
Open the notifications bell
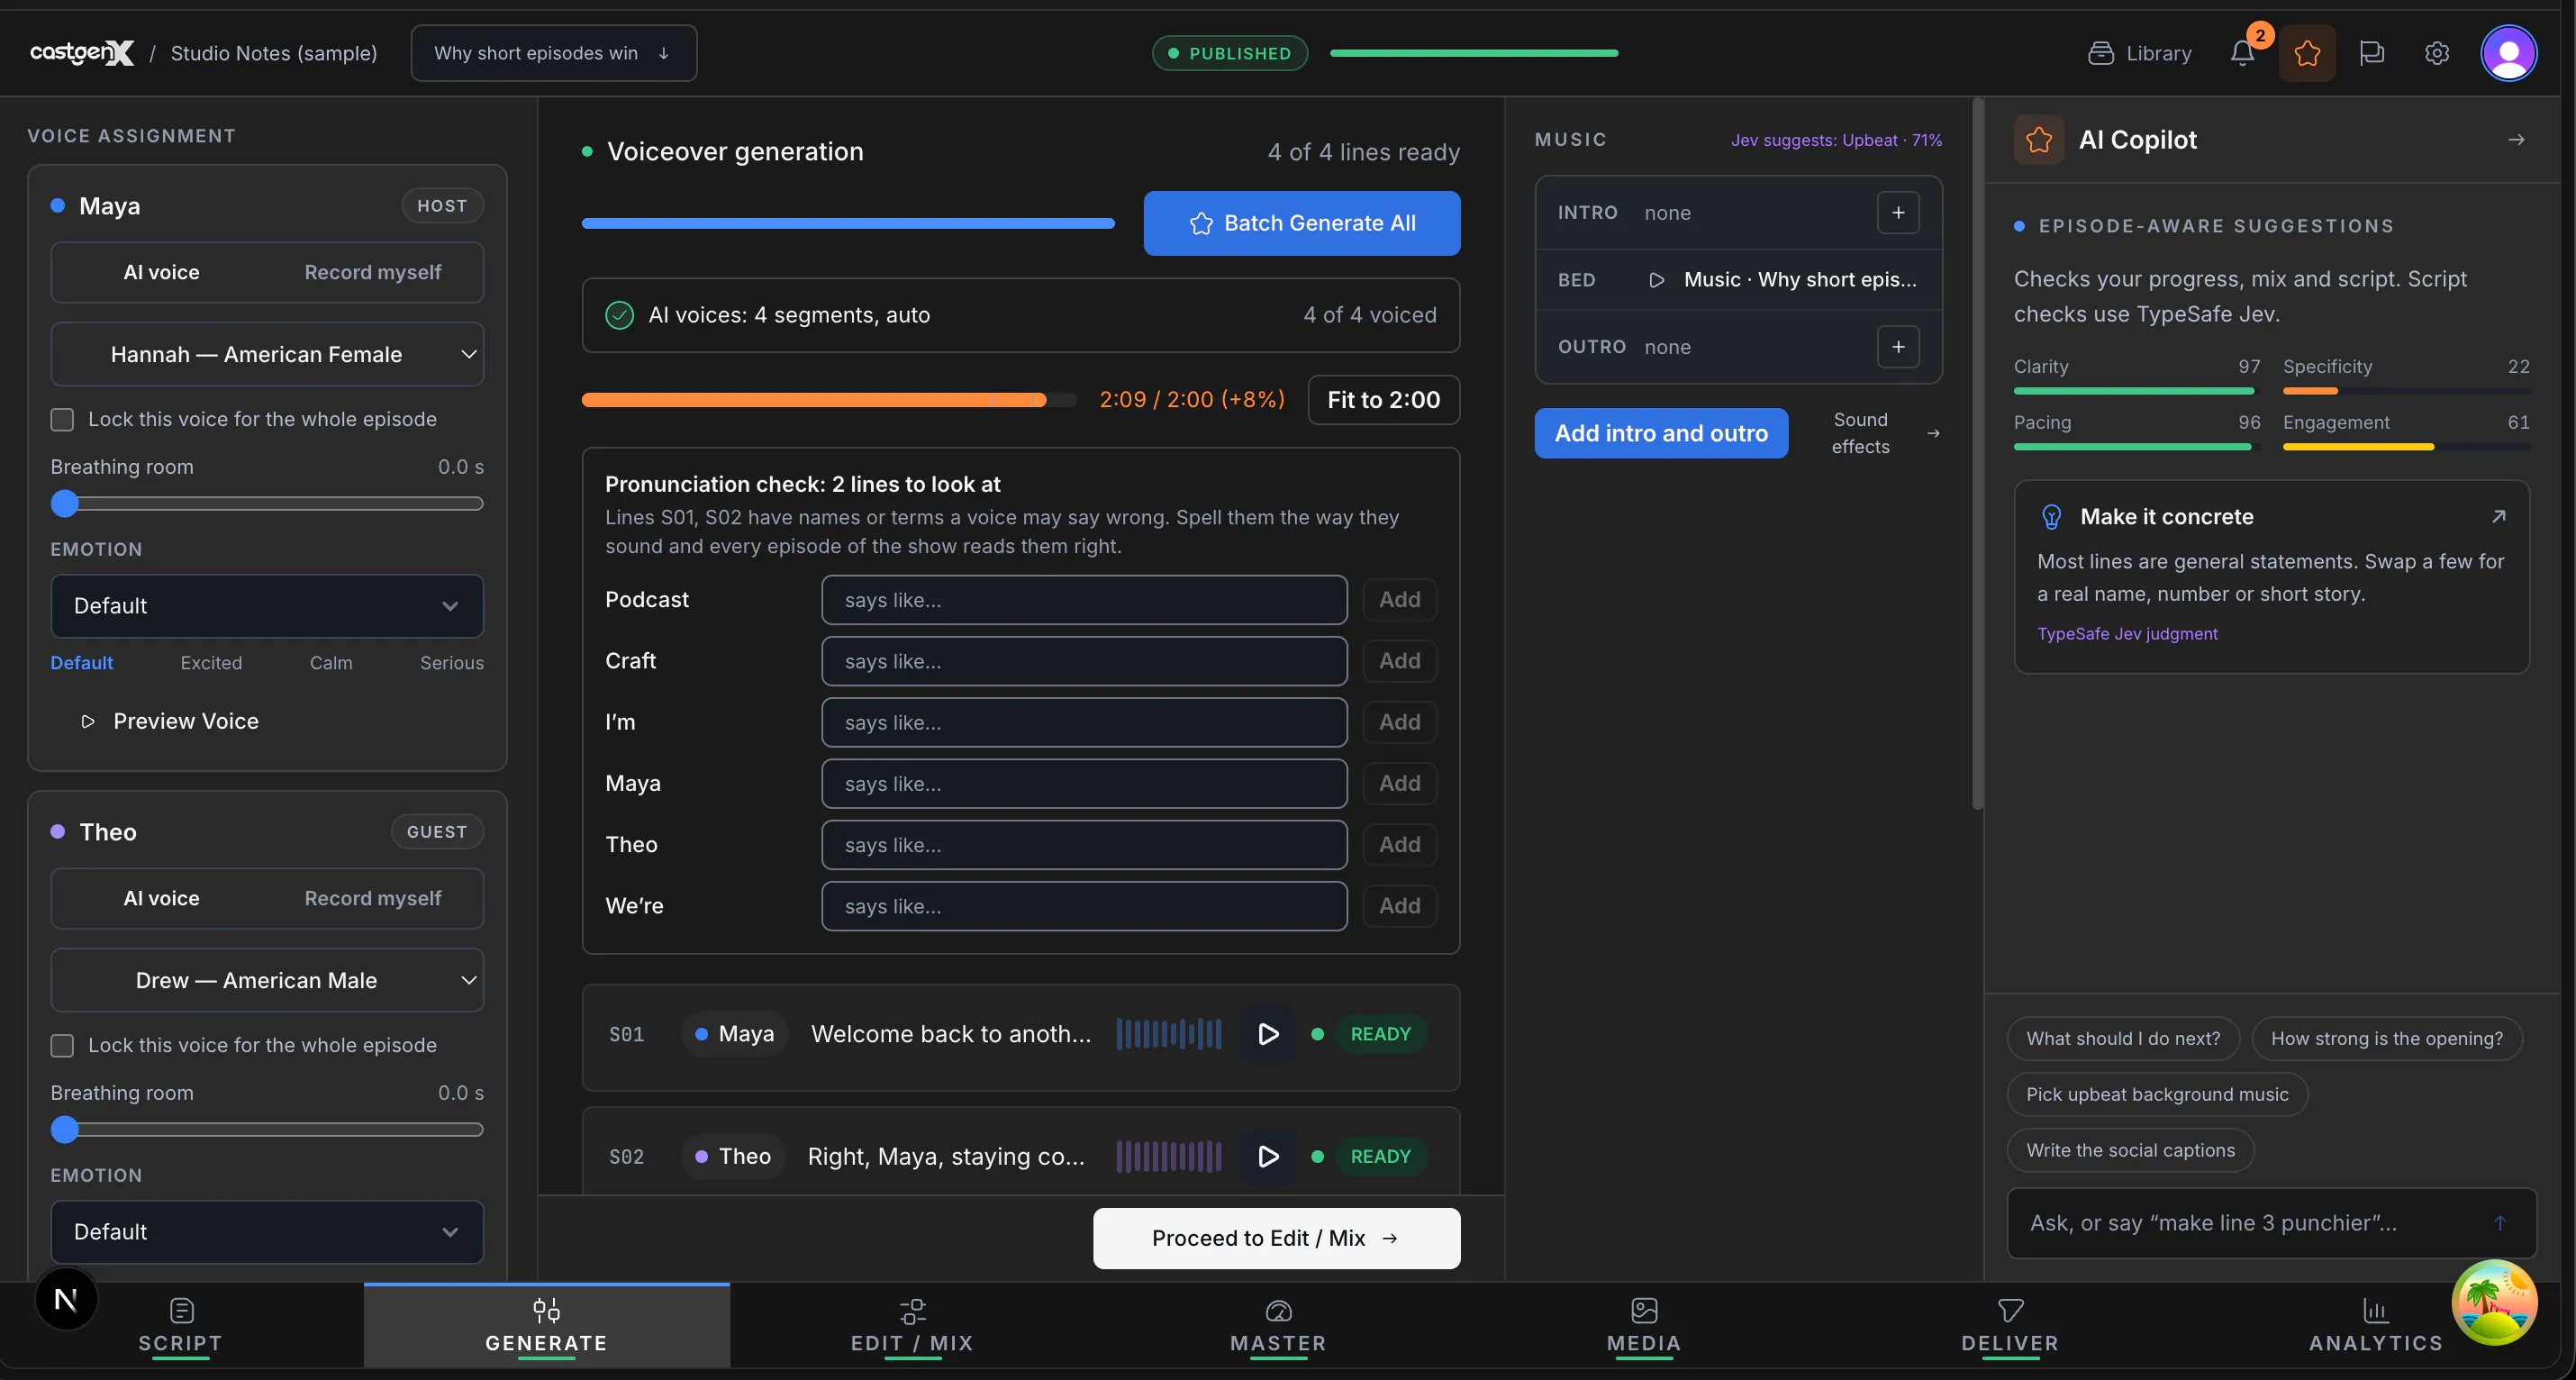(x=2242, y=53)
